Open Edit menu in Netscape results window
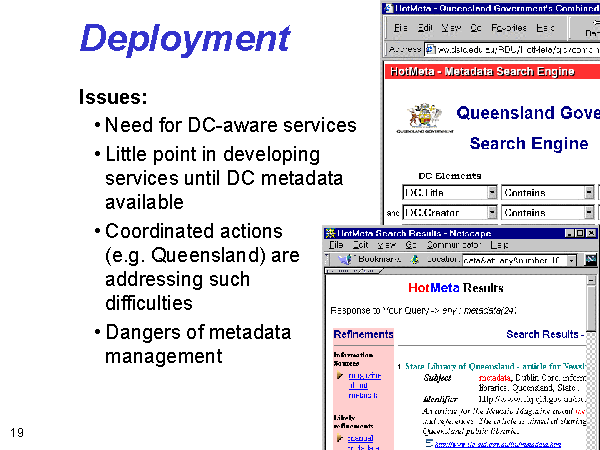Screen dimensions: 600x450 (360, 245)
